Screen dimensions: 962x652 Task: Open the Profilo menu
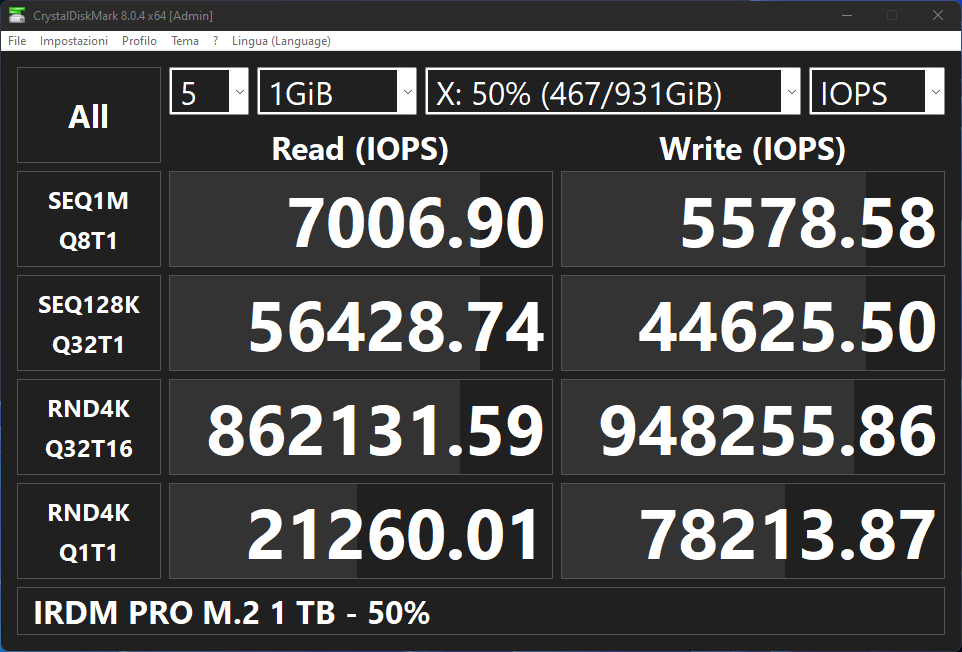139,40
